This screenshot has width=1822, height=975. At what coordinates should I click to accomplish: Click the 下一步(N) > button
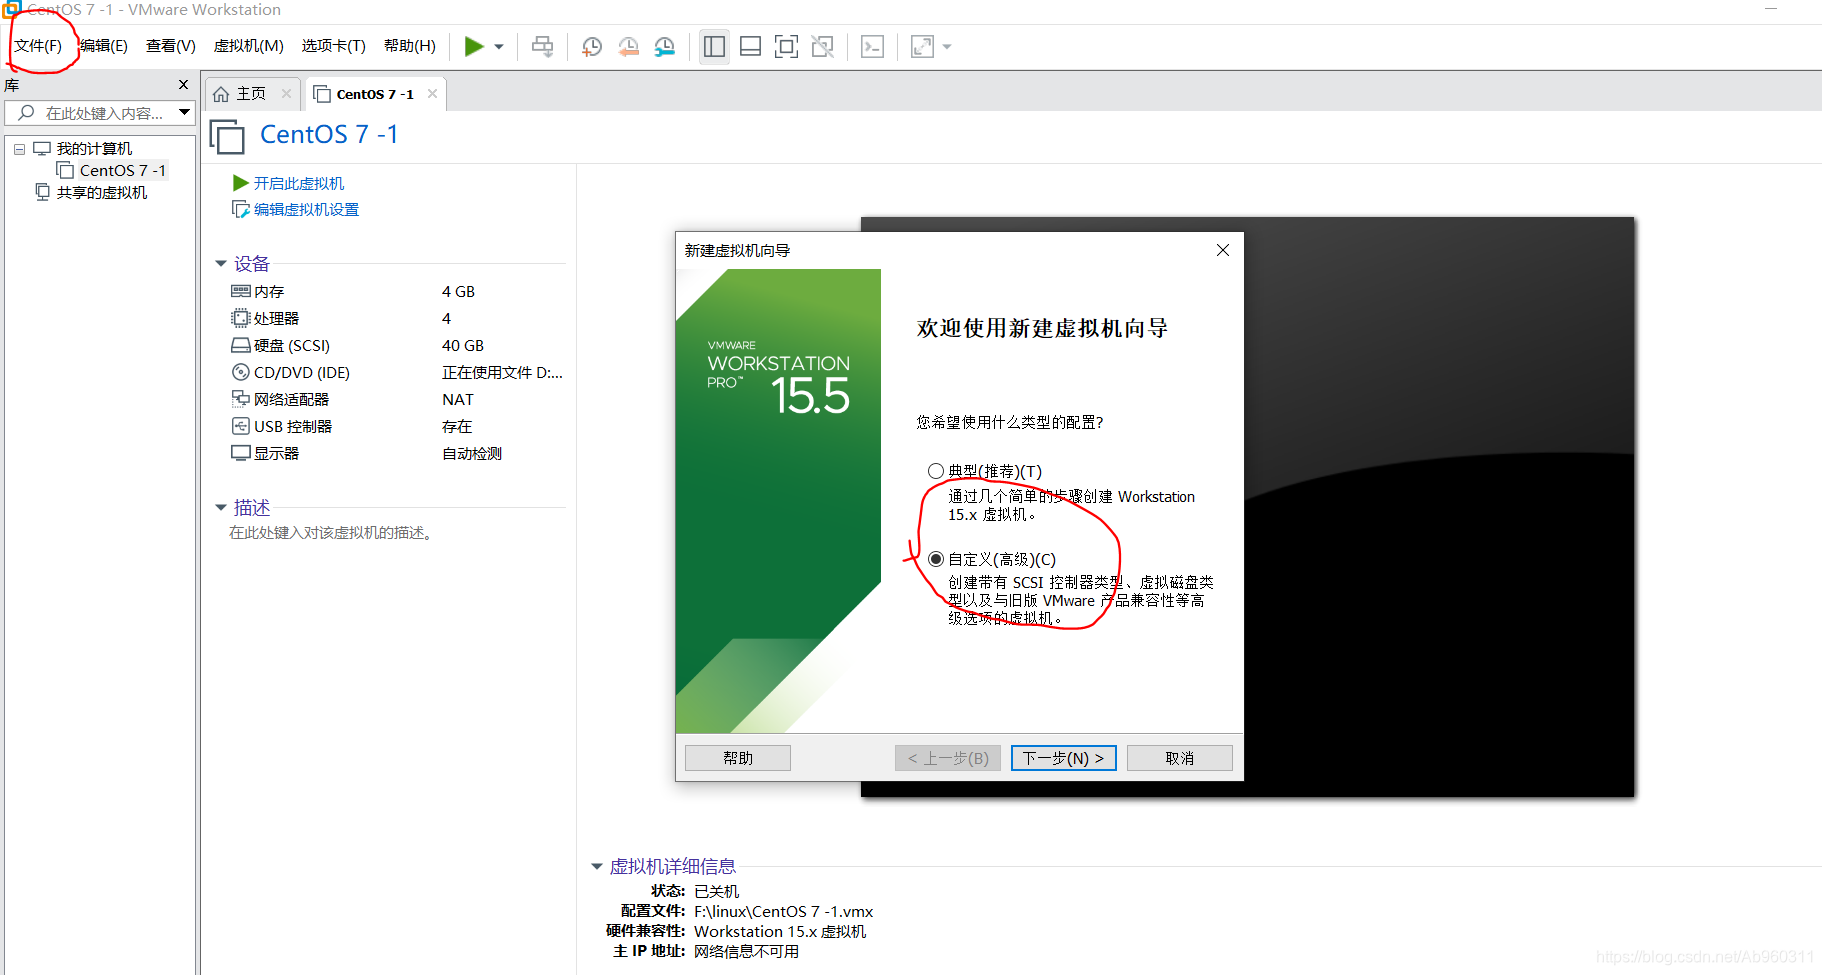(1063, 758)
